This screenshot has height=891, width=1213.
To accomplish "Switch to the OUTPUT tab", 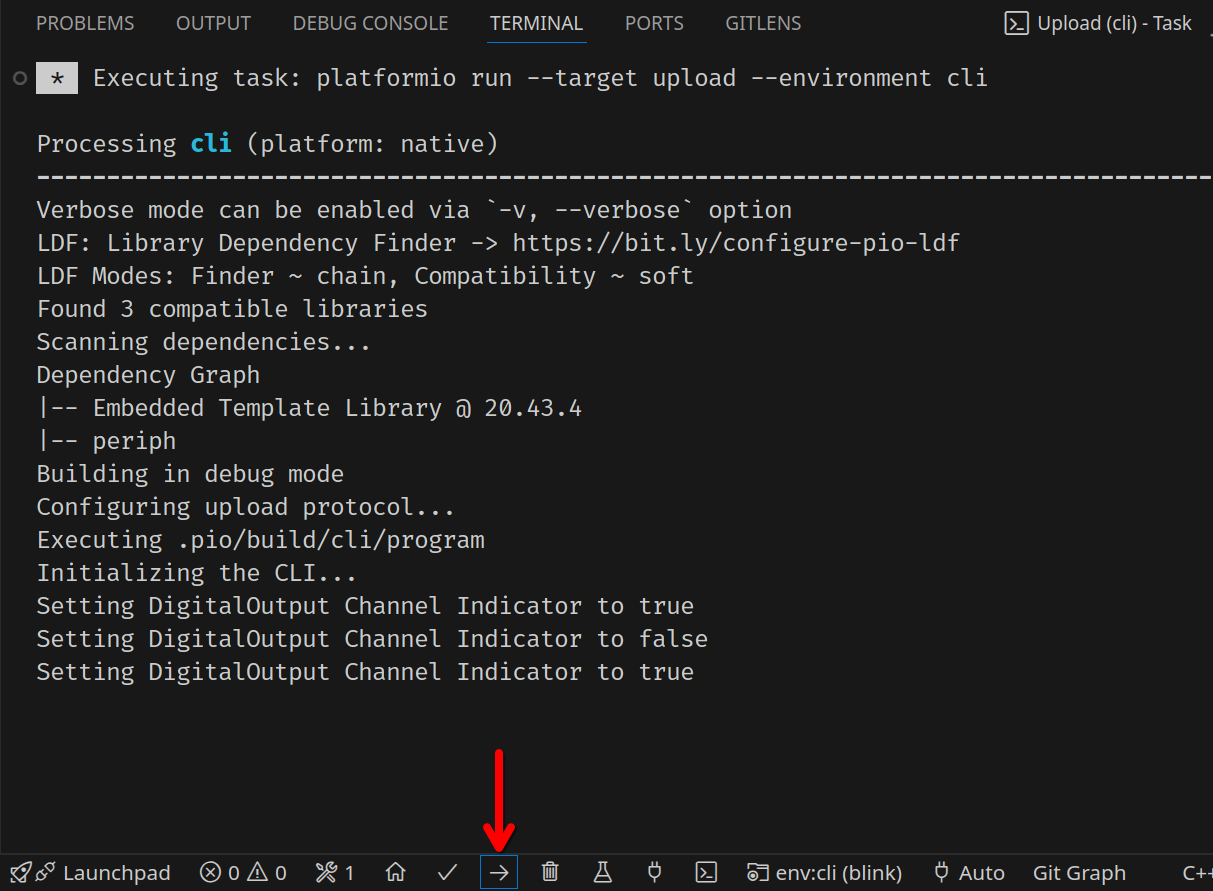I will point(213,23).
